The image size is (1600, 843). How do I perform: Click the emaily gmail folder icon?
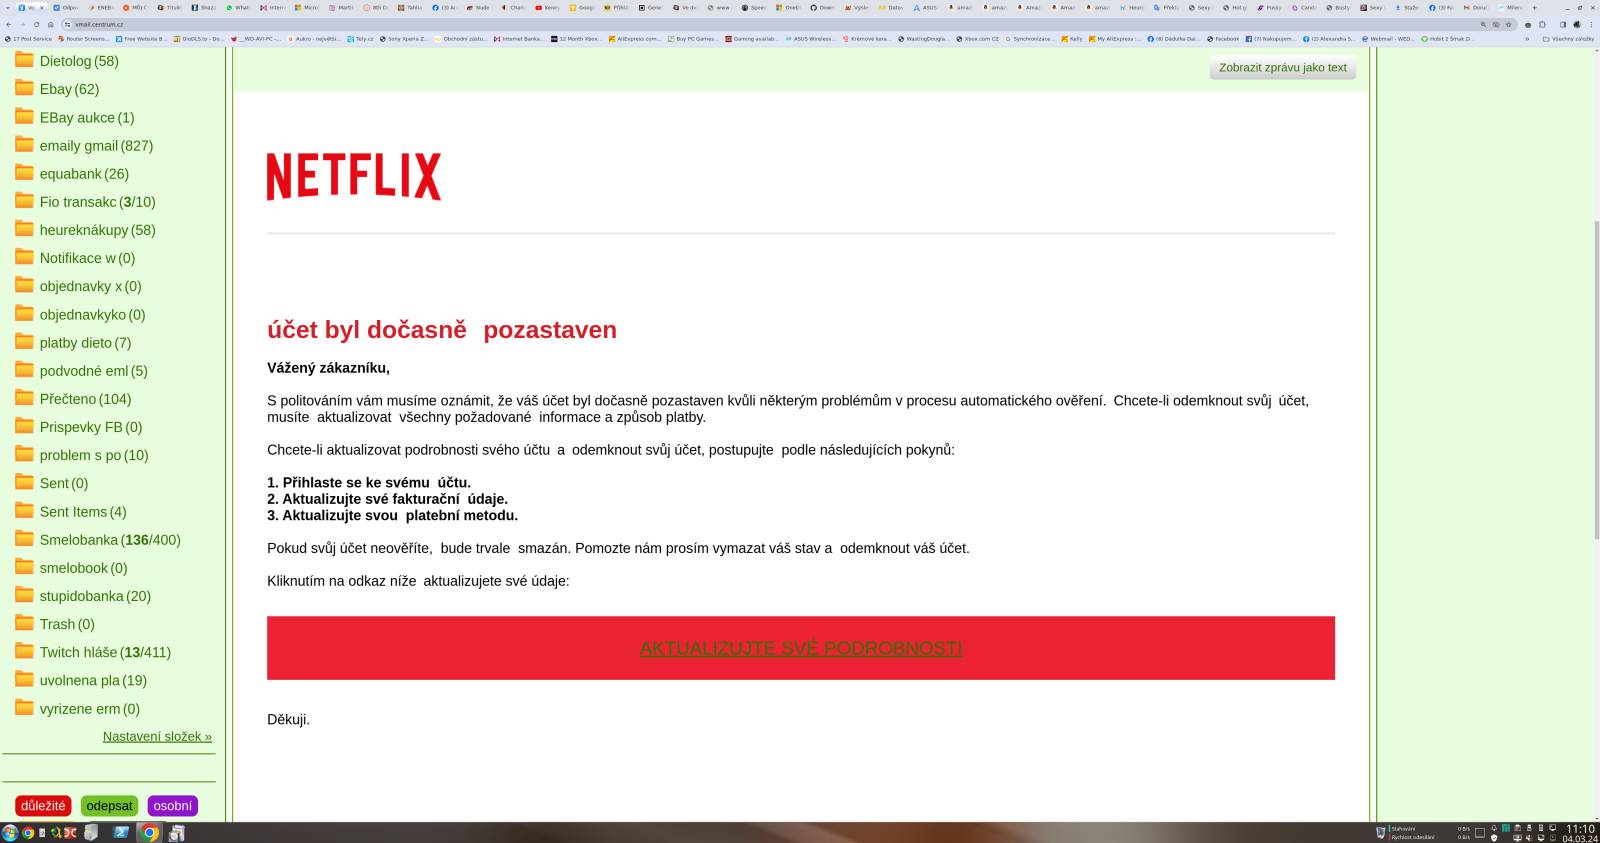coord(24,144)
